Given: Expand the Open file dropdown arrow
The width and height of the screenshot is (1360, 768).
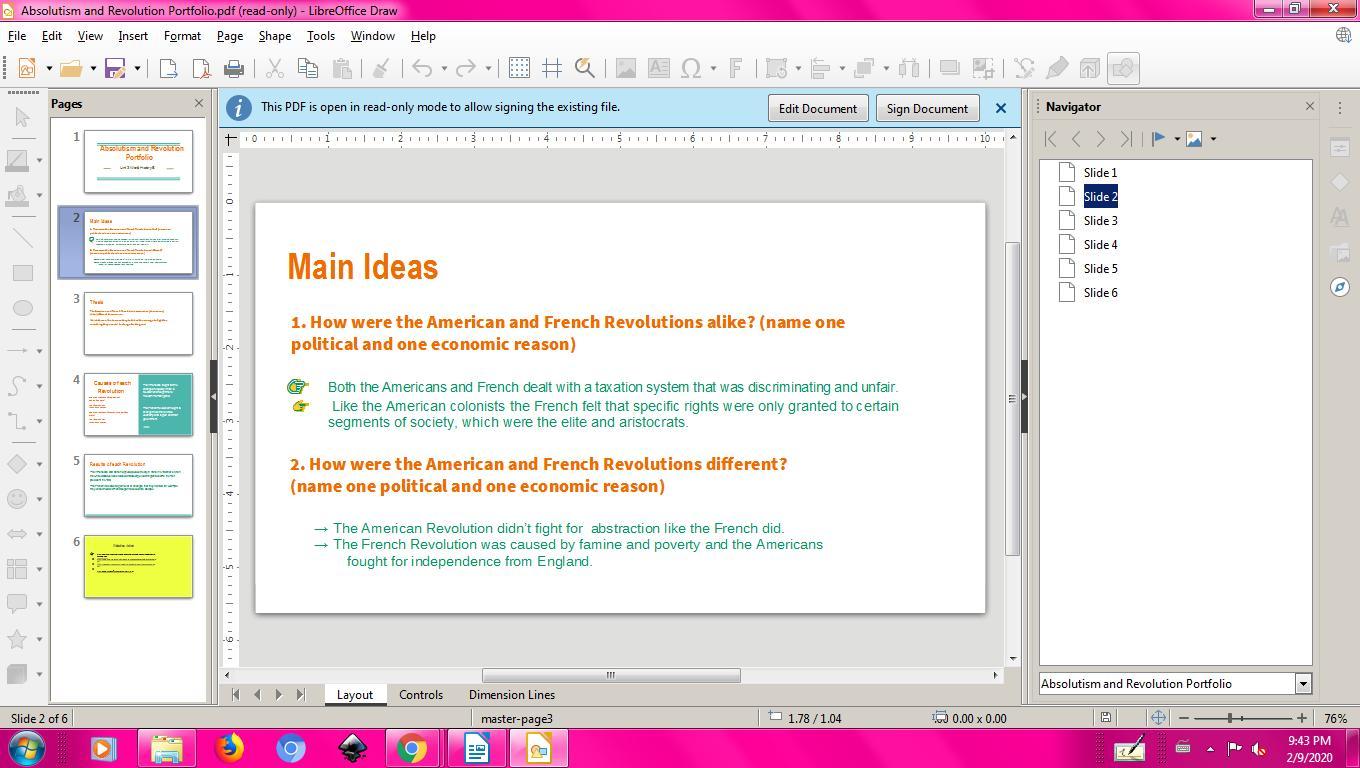Looking at the screenshot, I should click(x=93, y=68).
